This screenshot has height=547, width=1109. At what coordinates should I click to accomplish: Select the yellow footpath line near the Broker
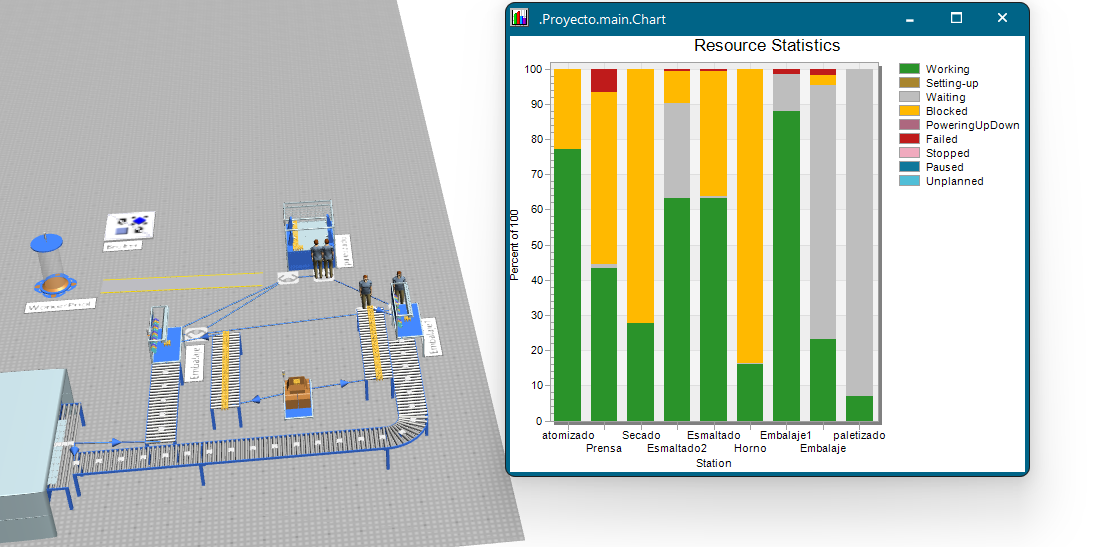coord(188,283)
